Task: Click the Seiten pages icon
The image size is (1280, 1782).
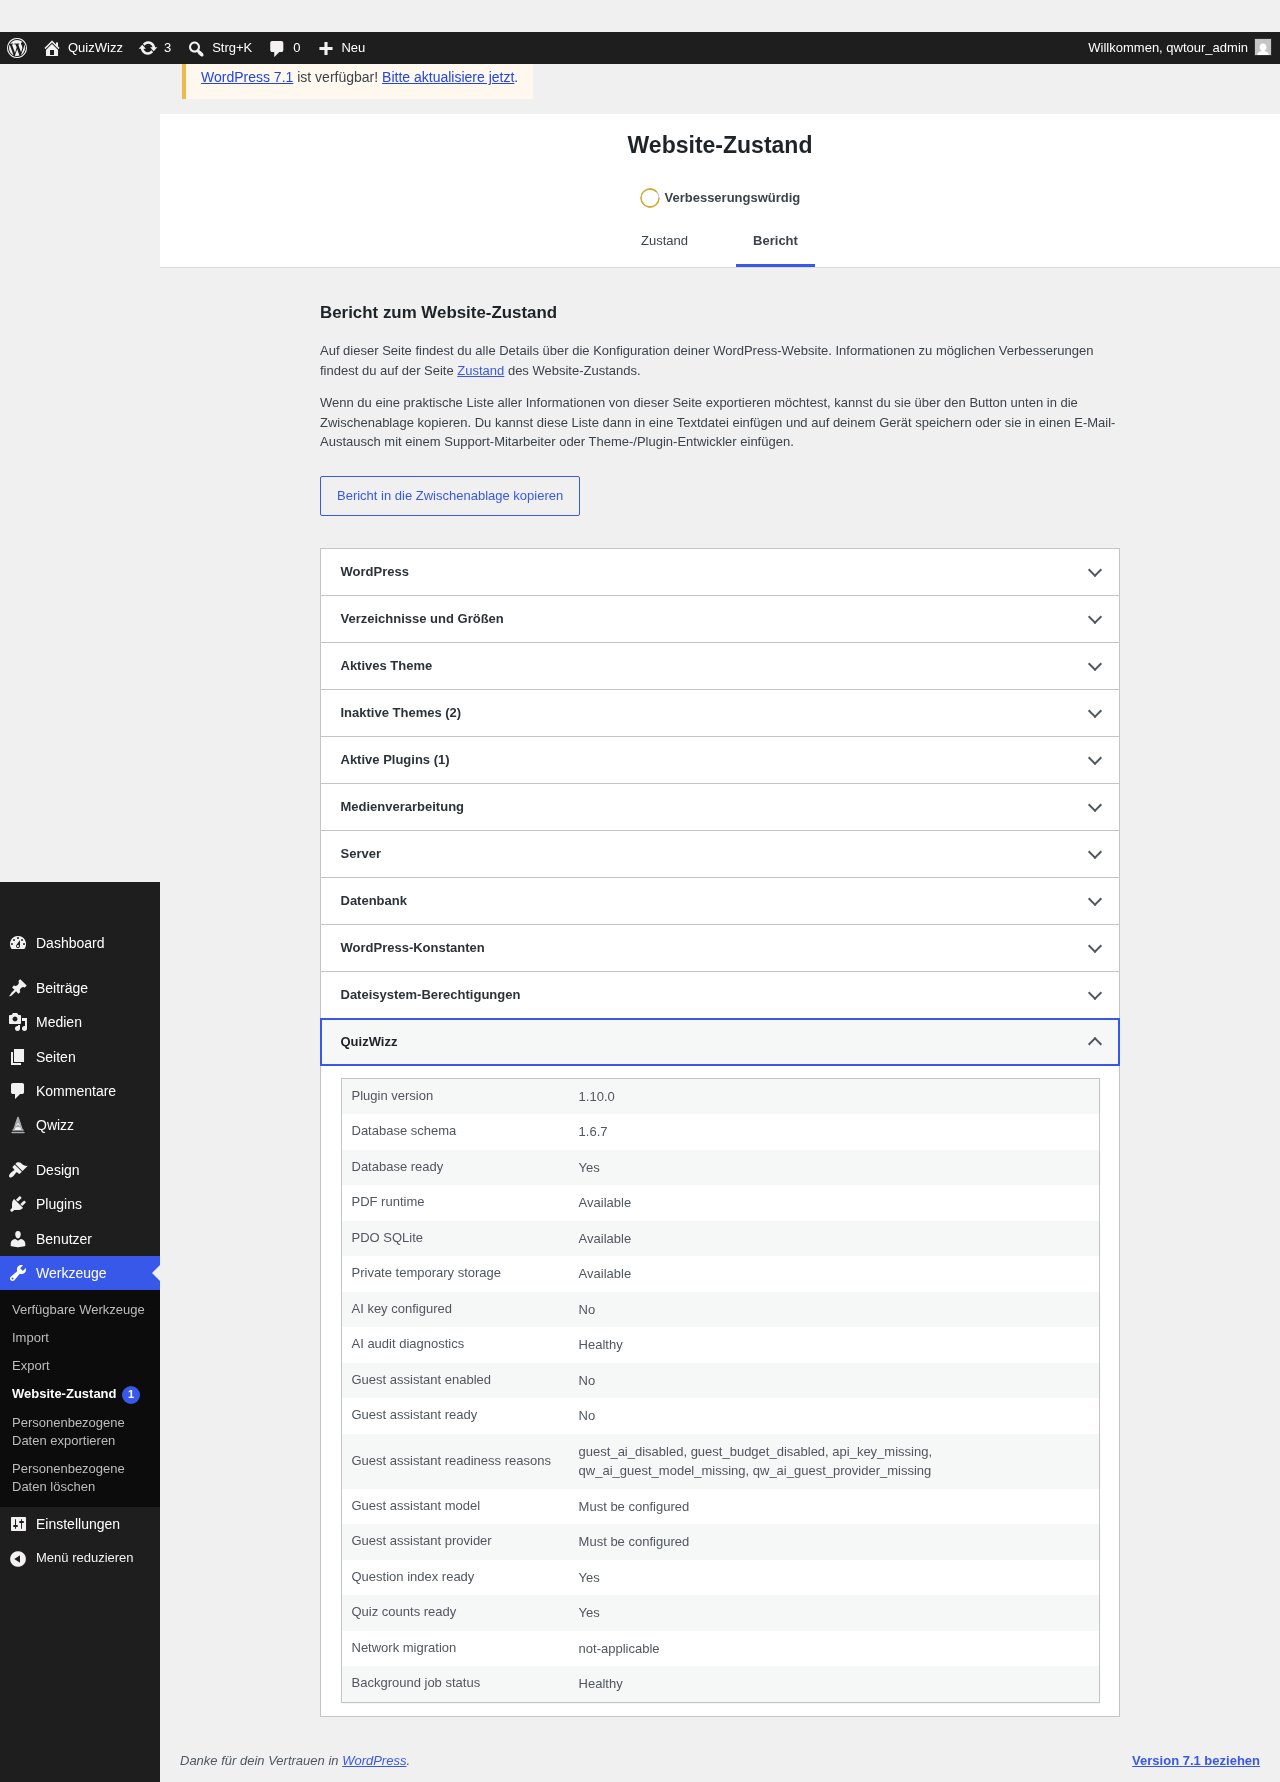Action: click(x=18, y=1057)
